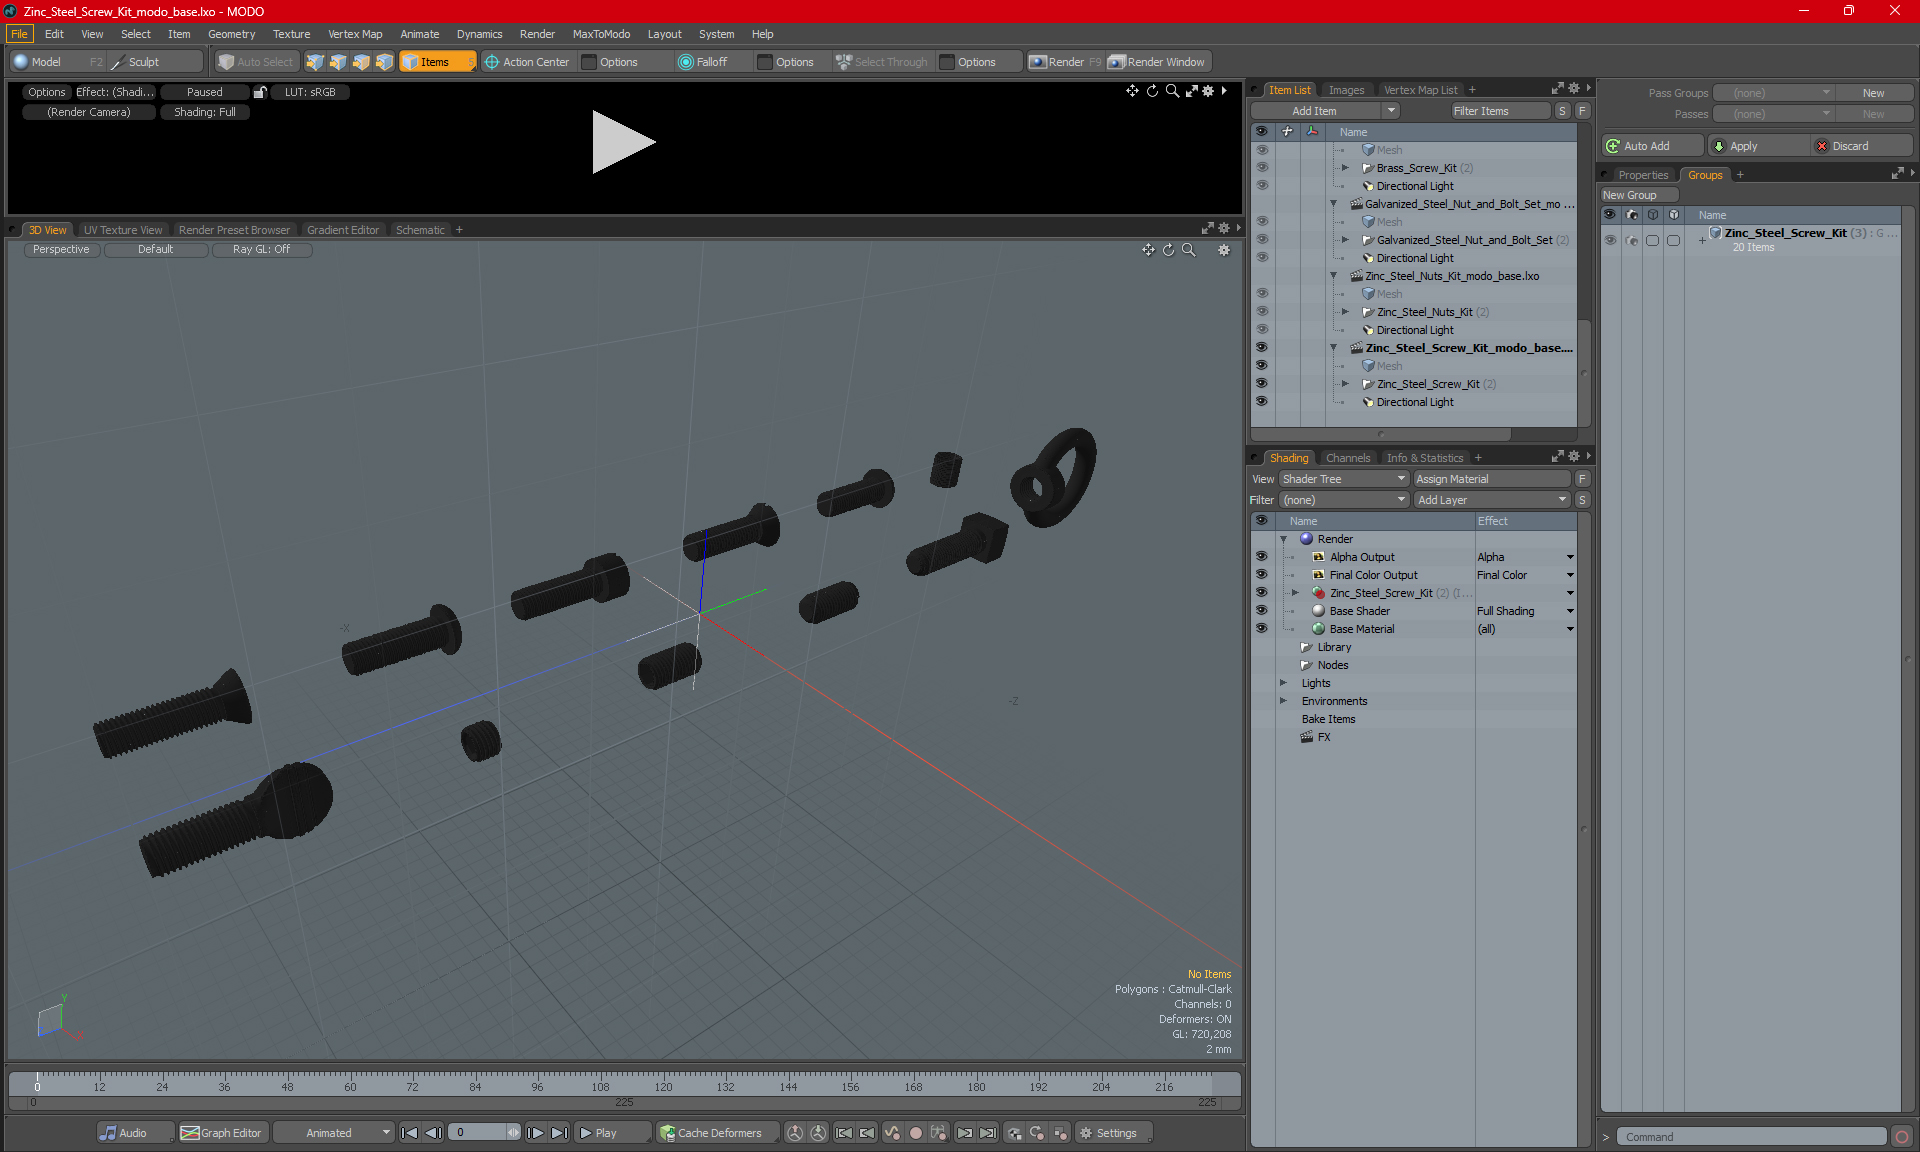Go to last frame
The image size is (1920, 1152).
click(x=560, y=1133)
